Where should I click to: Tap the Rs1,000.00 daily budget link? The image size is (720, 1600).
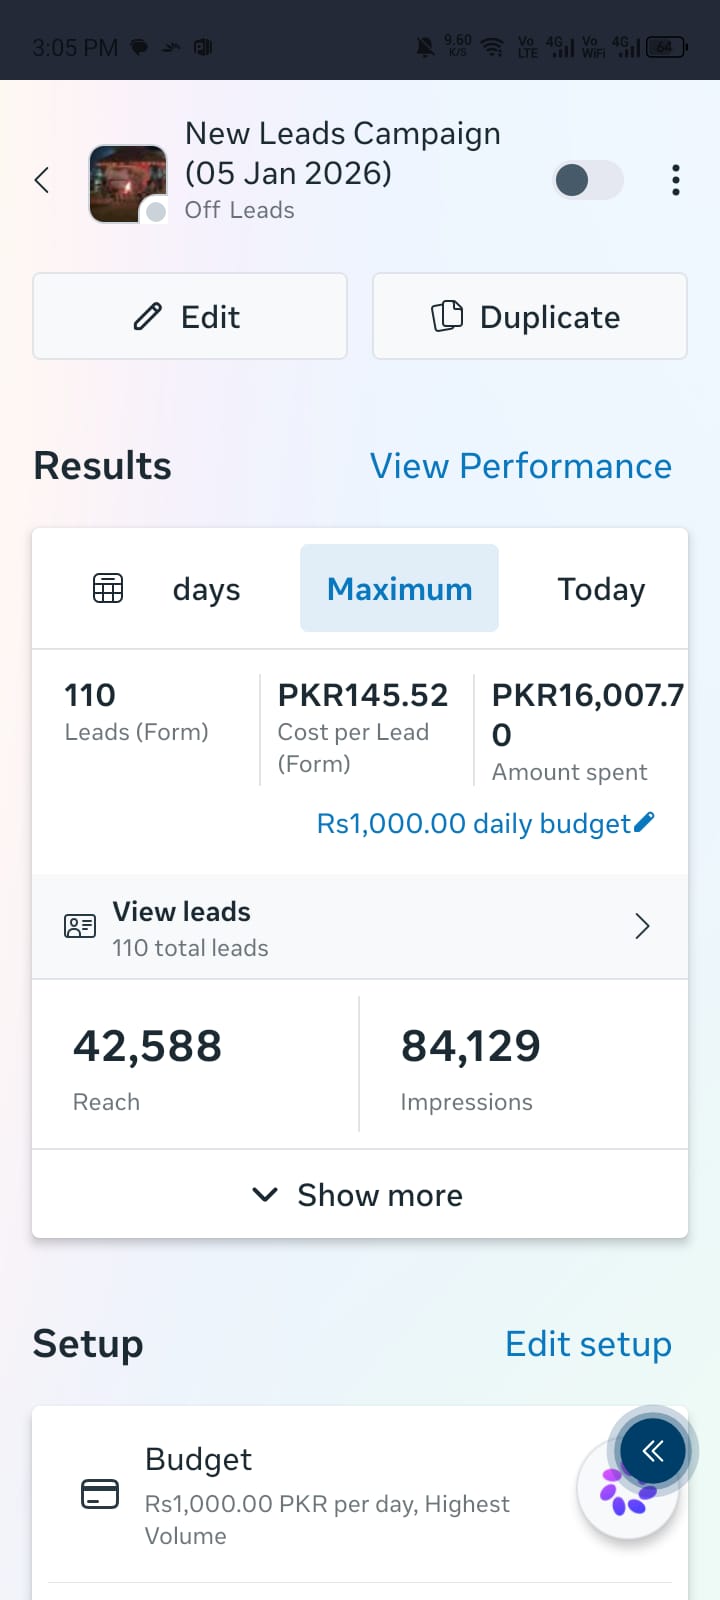pos(474,823)
